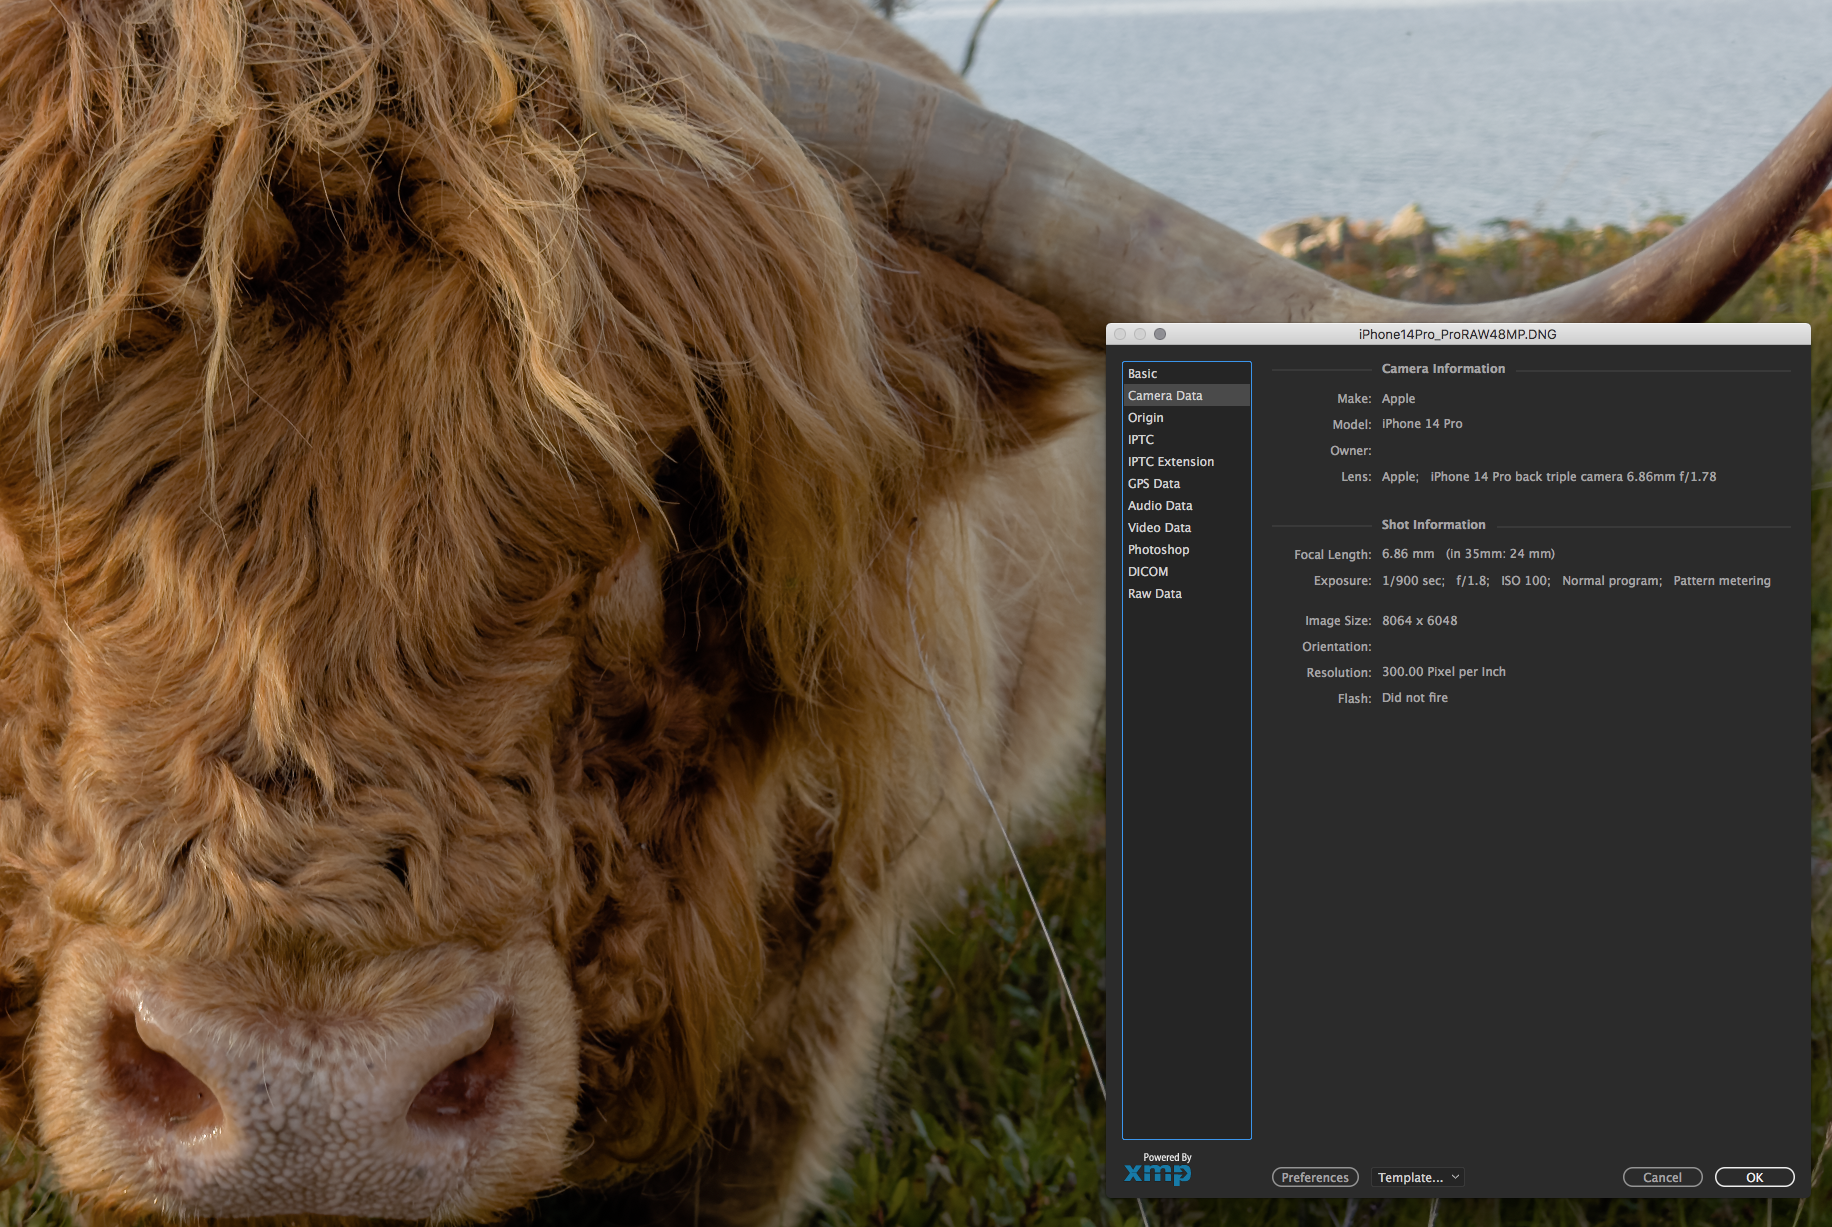Viewport: 1832px width, 1227px height.
Task: Click the dialog title iPhone14Pro_ProRAW48MP.DNG
Action: coord(1457,334)
